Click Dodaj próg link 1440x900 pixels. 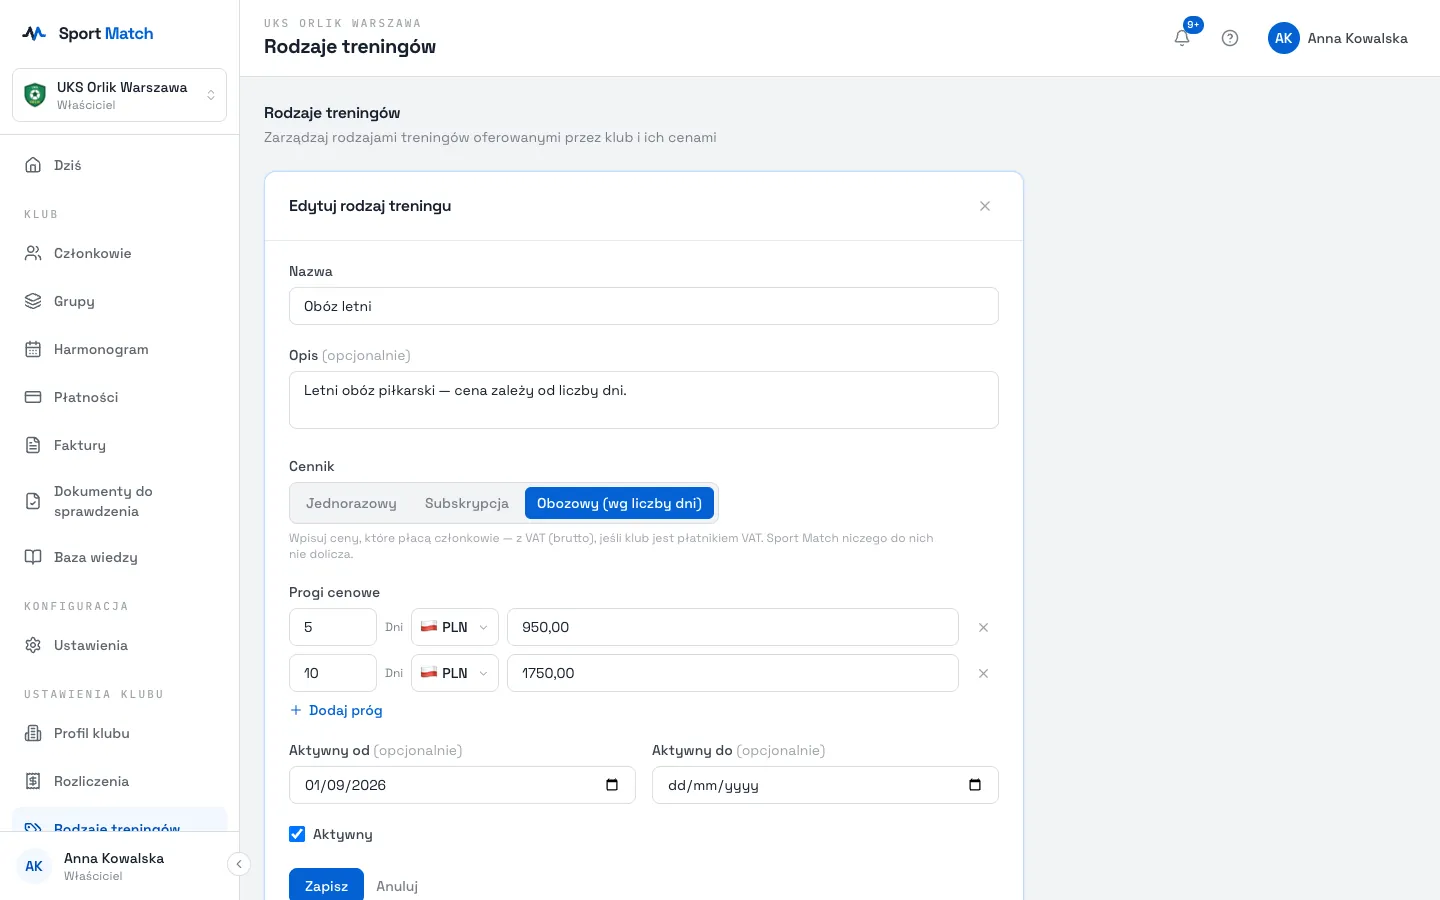point(336,710)
